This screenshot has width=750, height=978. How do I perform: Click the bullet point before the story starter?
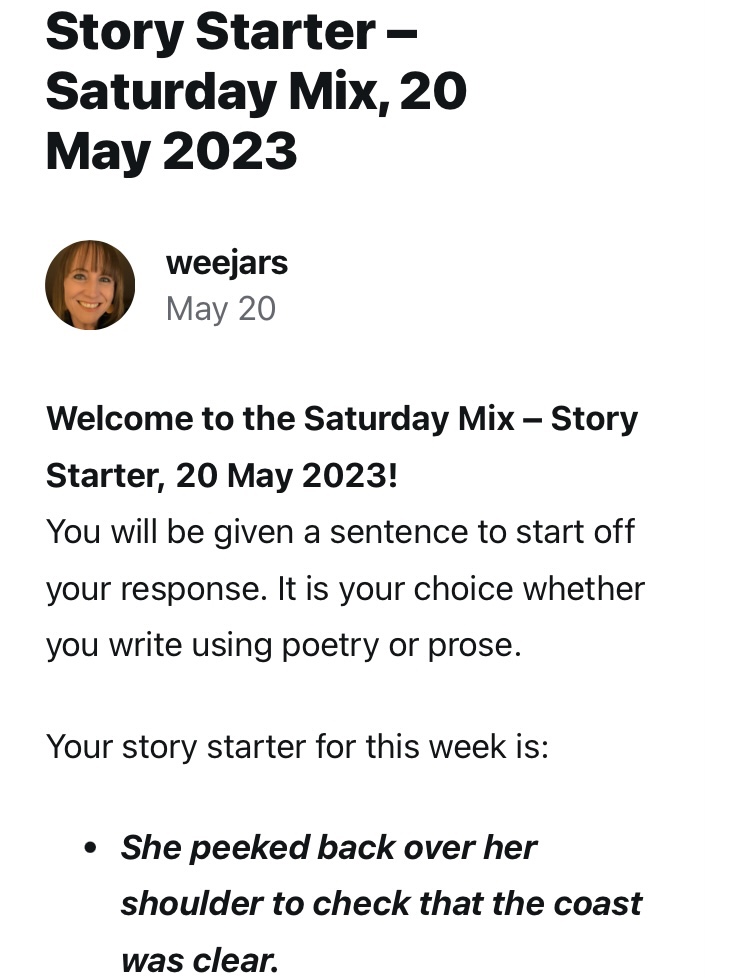[x=91, y=849]
